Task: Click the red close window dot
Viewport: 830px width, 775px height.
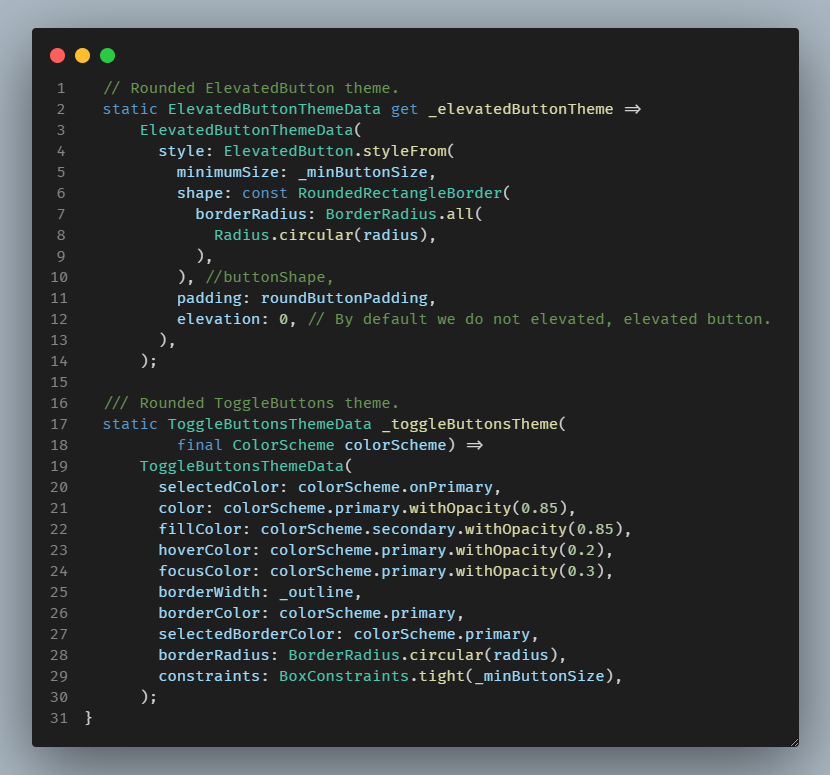Action: (57, 56)
